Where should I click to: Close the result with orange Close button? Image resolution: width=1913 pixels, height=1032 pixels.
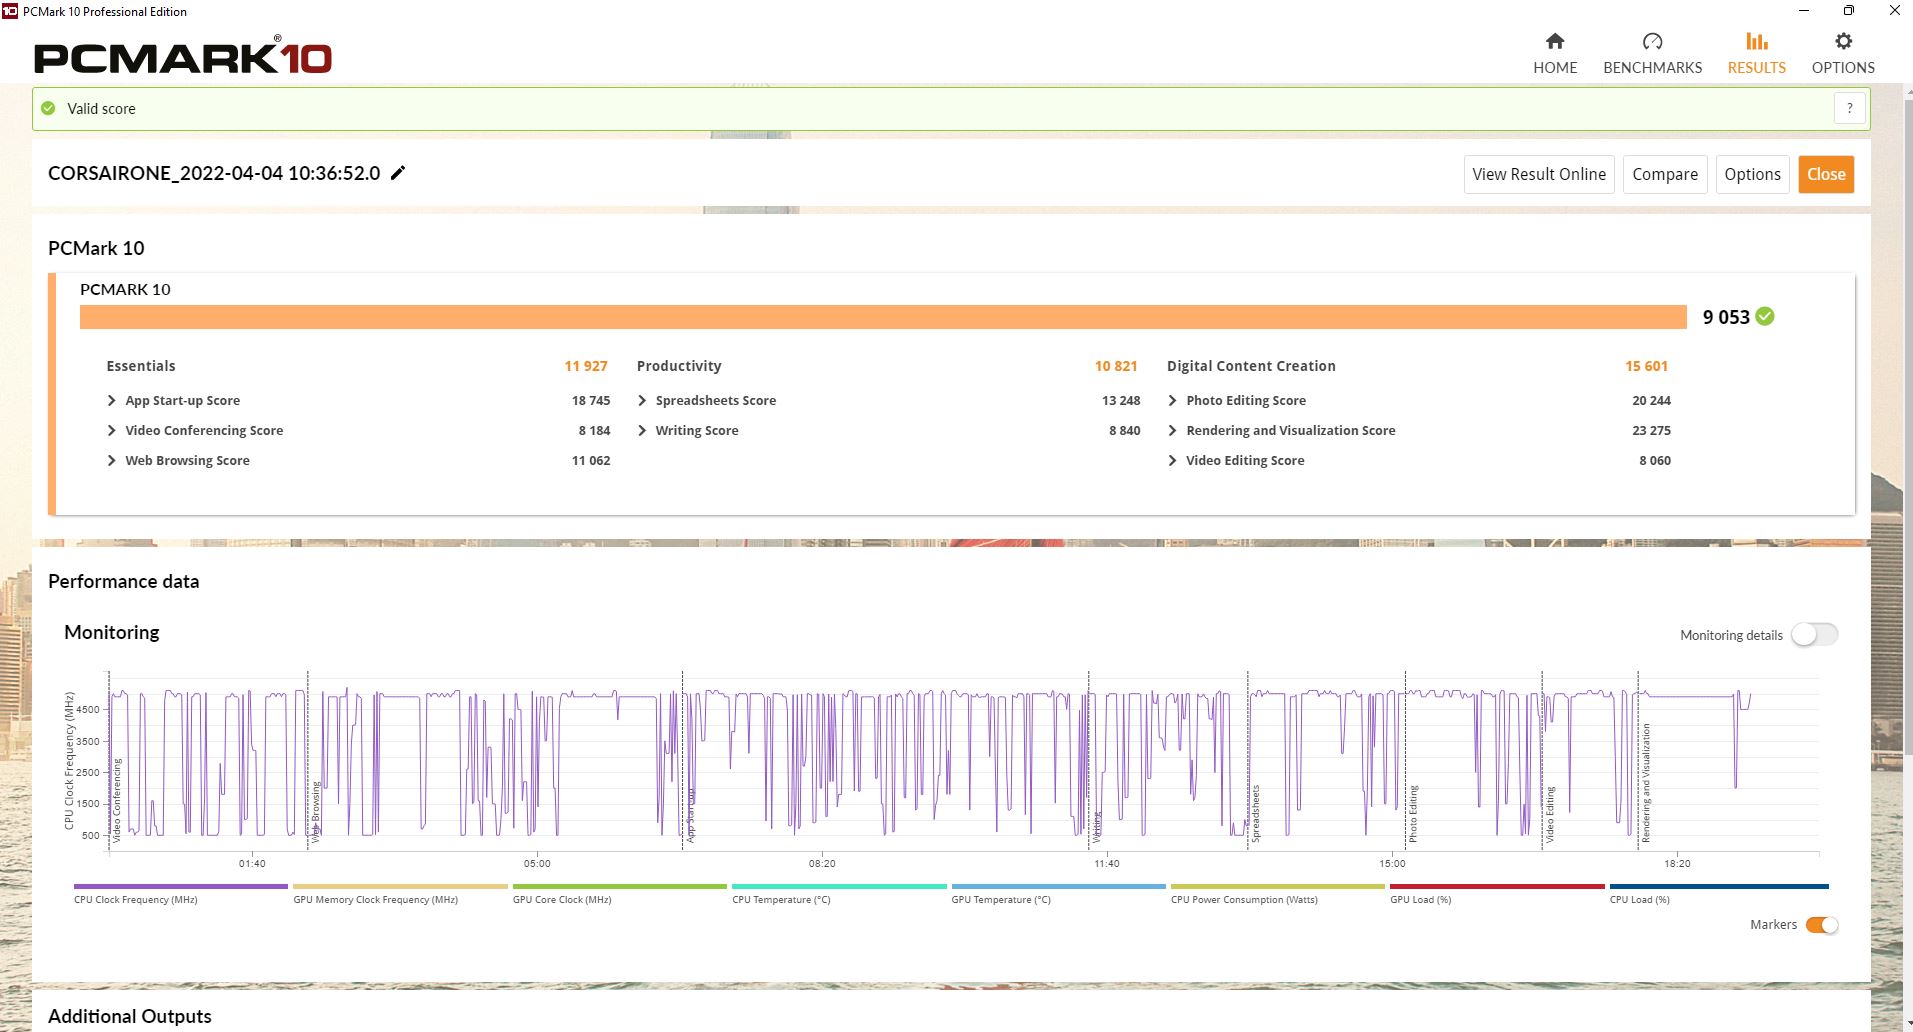click(1826, 174)
